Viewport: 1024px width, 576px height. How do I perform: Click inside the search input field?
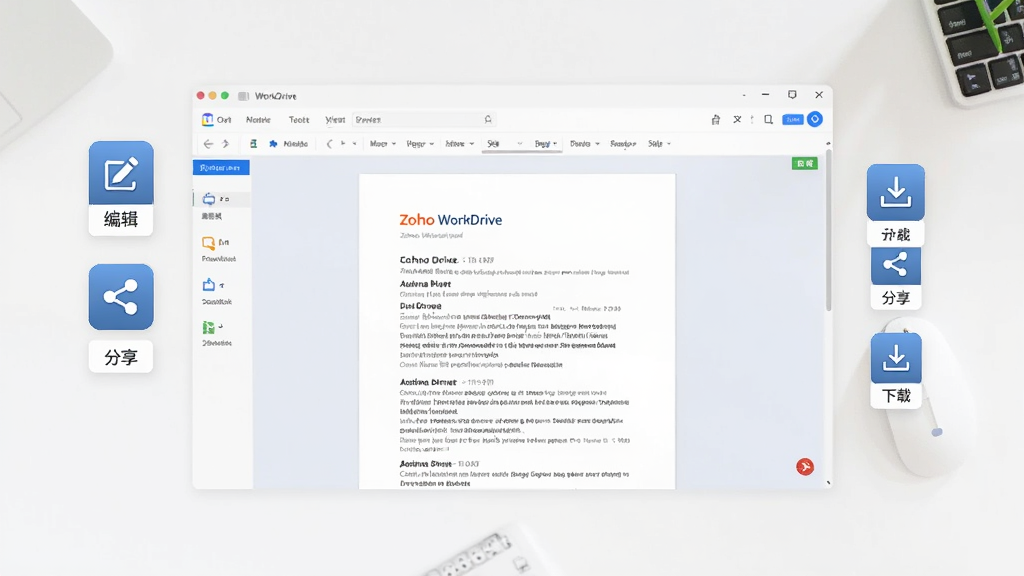coord(423,120)
